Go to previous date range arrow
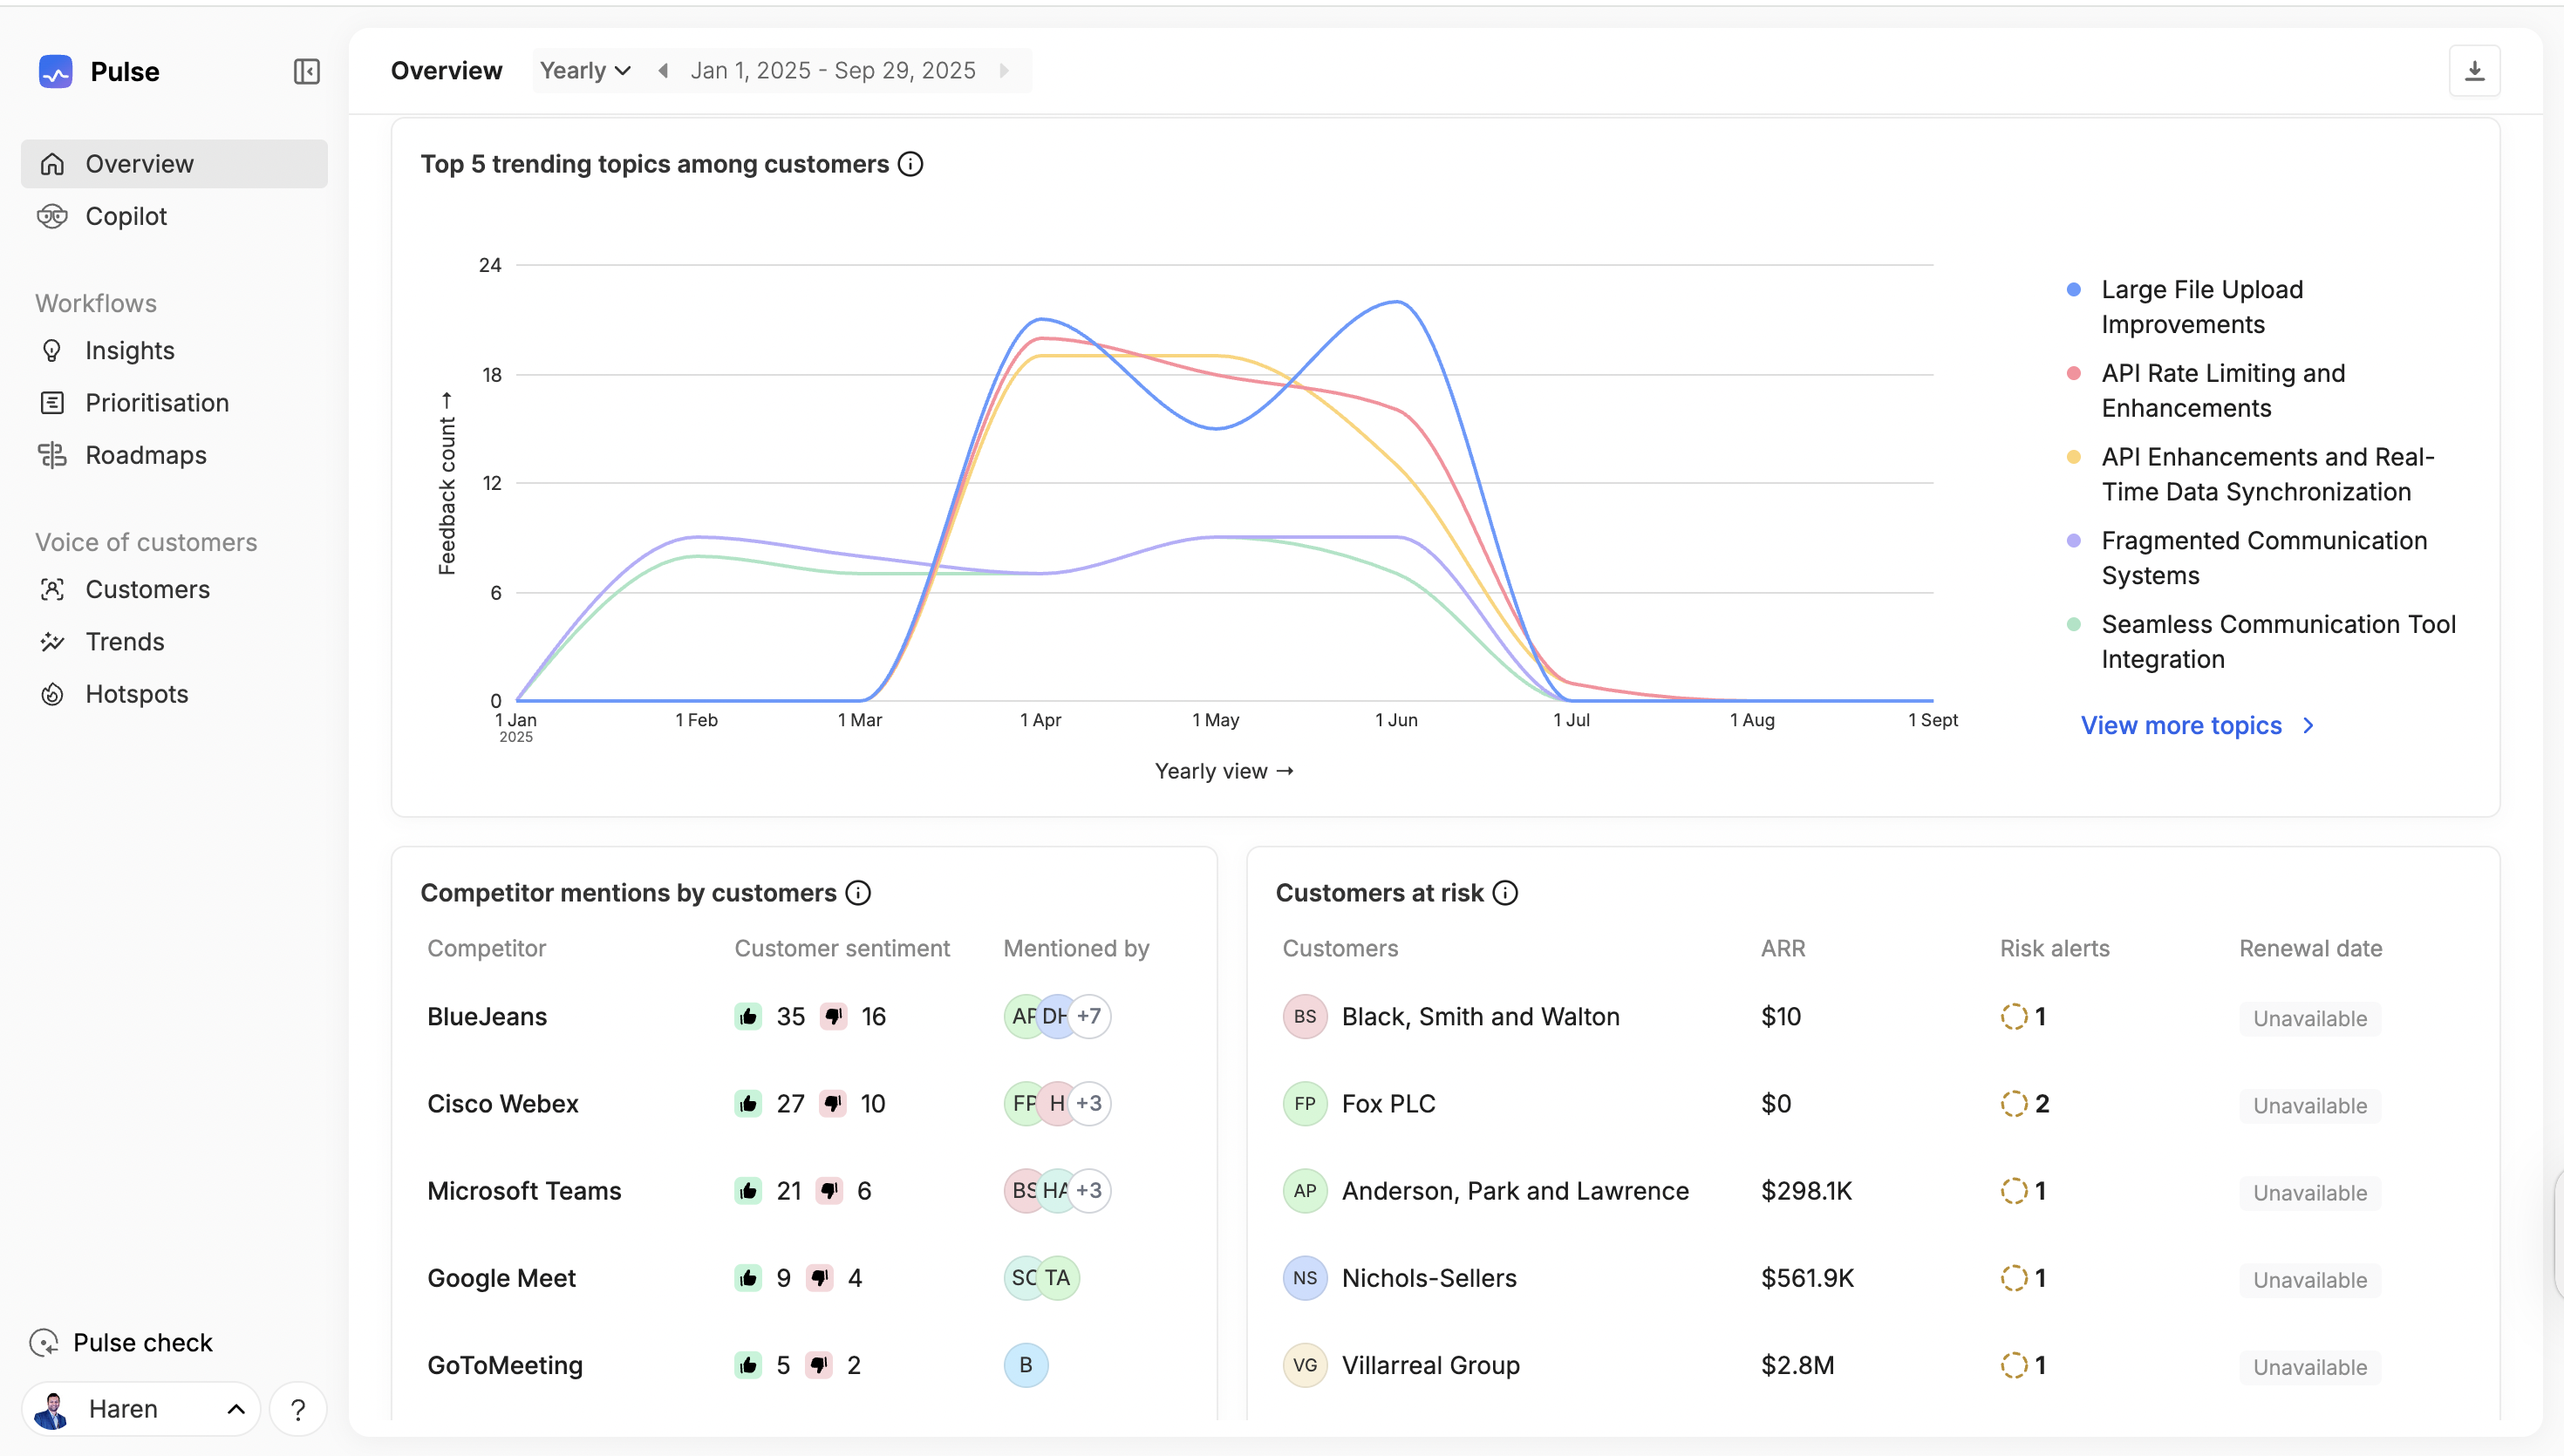This screenshot has height=1456, width=2564. click(x=663, y=71)
